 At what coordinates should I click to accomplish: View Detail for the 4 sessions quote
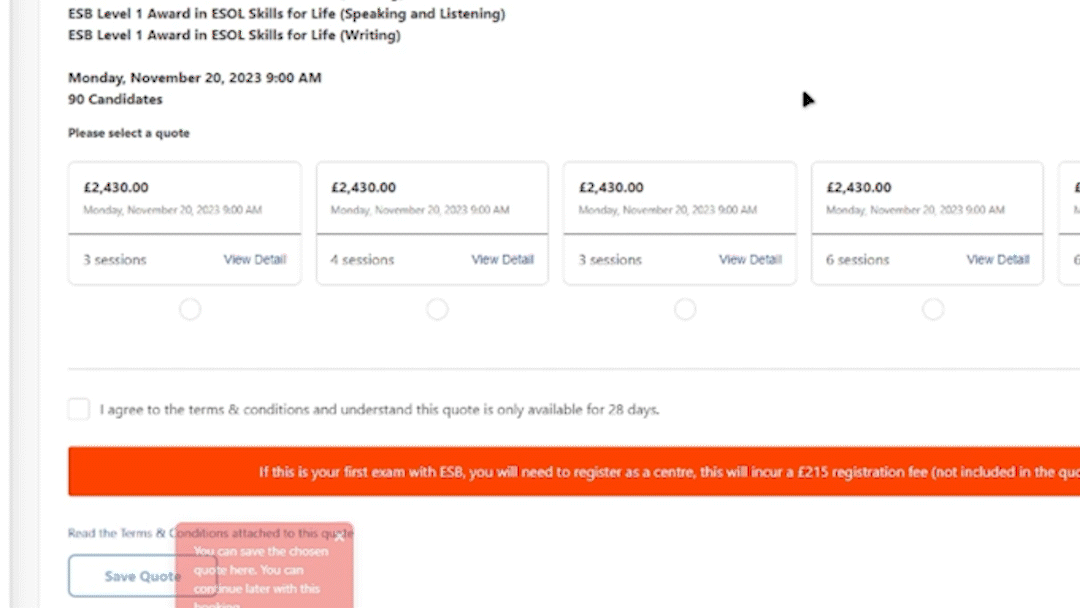tap(502, 260)
